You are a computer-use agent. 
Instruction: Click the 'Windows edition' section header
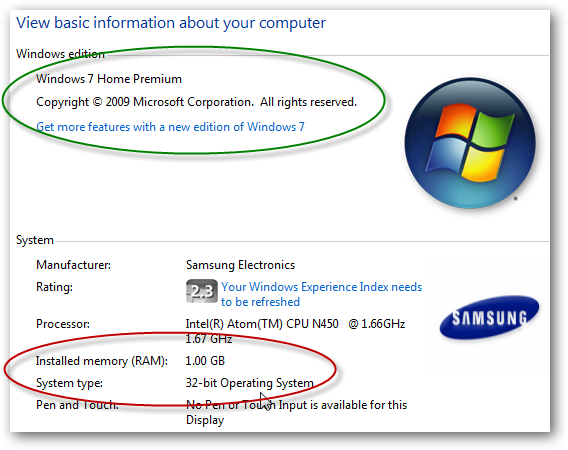(x=60, y=54)
